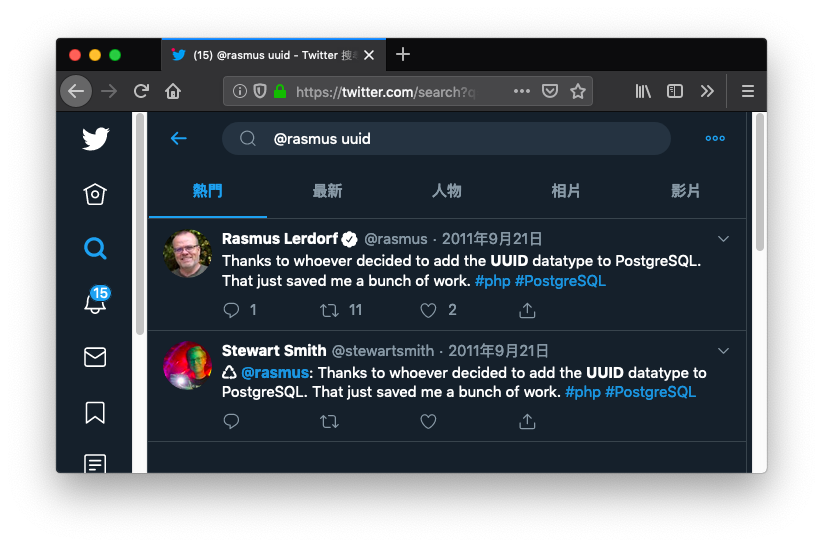Image resolution: width=823 pixels, height=547 pixels.
Task: Reload the page with refresh icon
Action: (141, 91)
